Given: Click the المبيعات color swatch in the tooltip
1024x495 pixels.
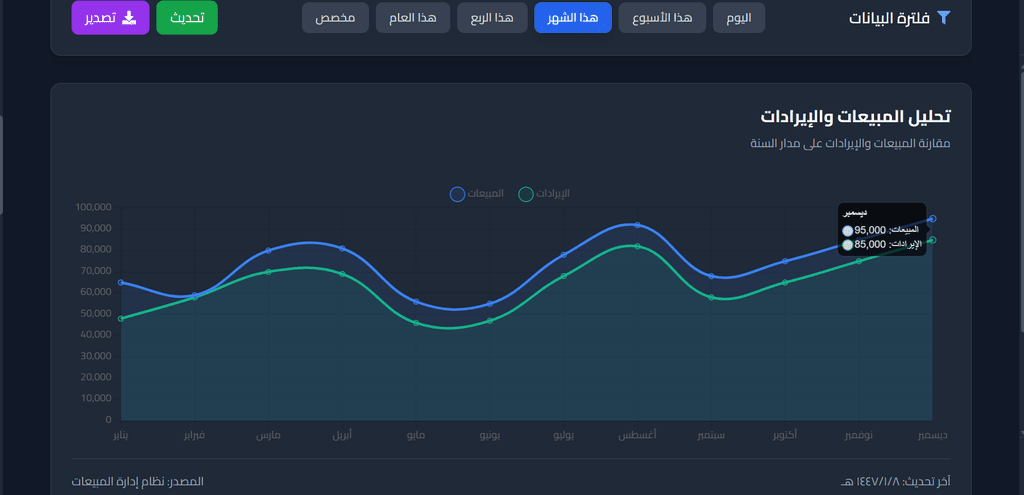Looking at the screenshot, I should click(848, 231).
